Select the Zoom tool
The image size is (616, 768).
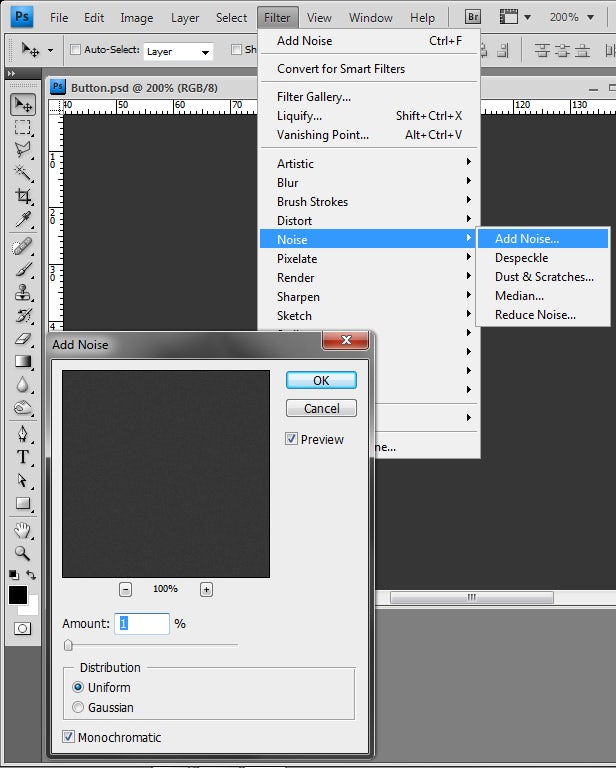coord(23,553)
